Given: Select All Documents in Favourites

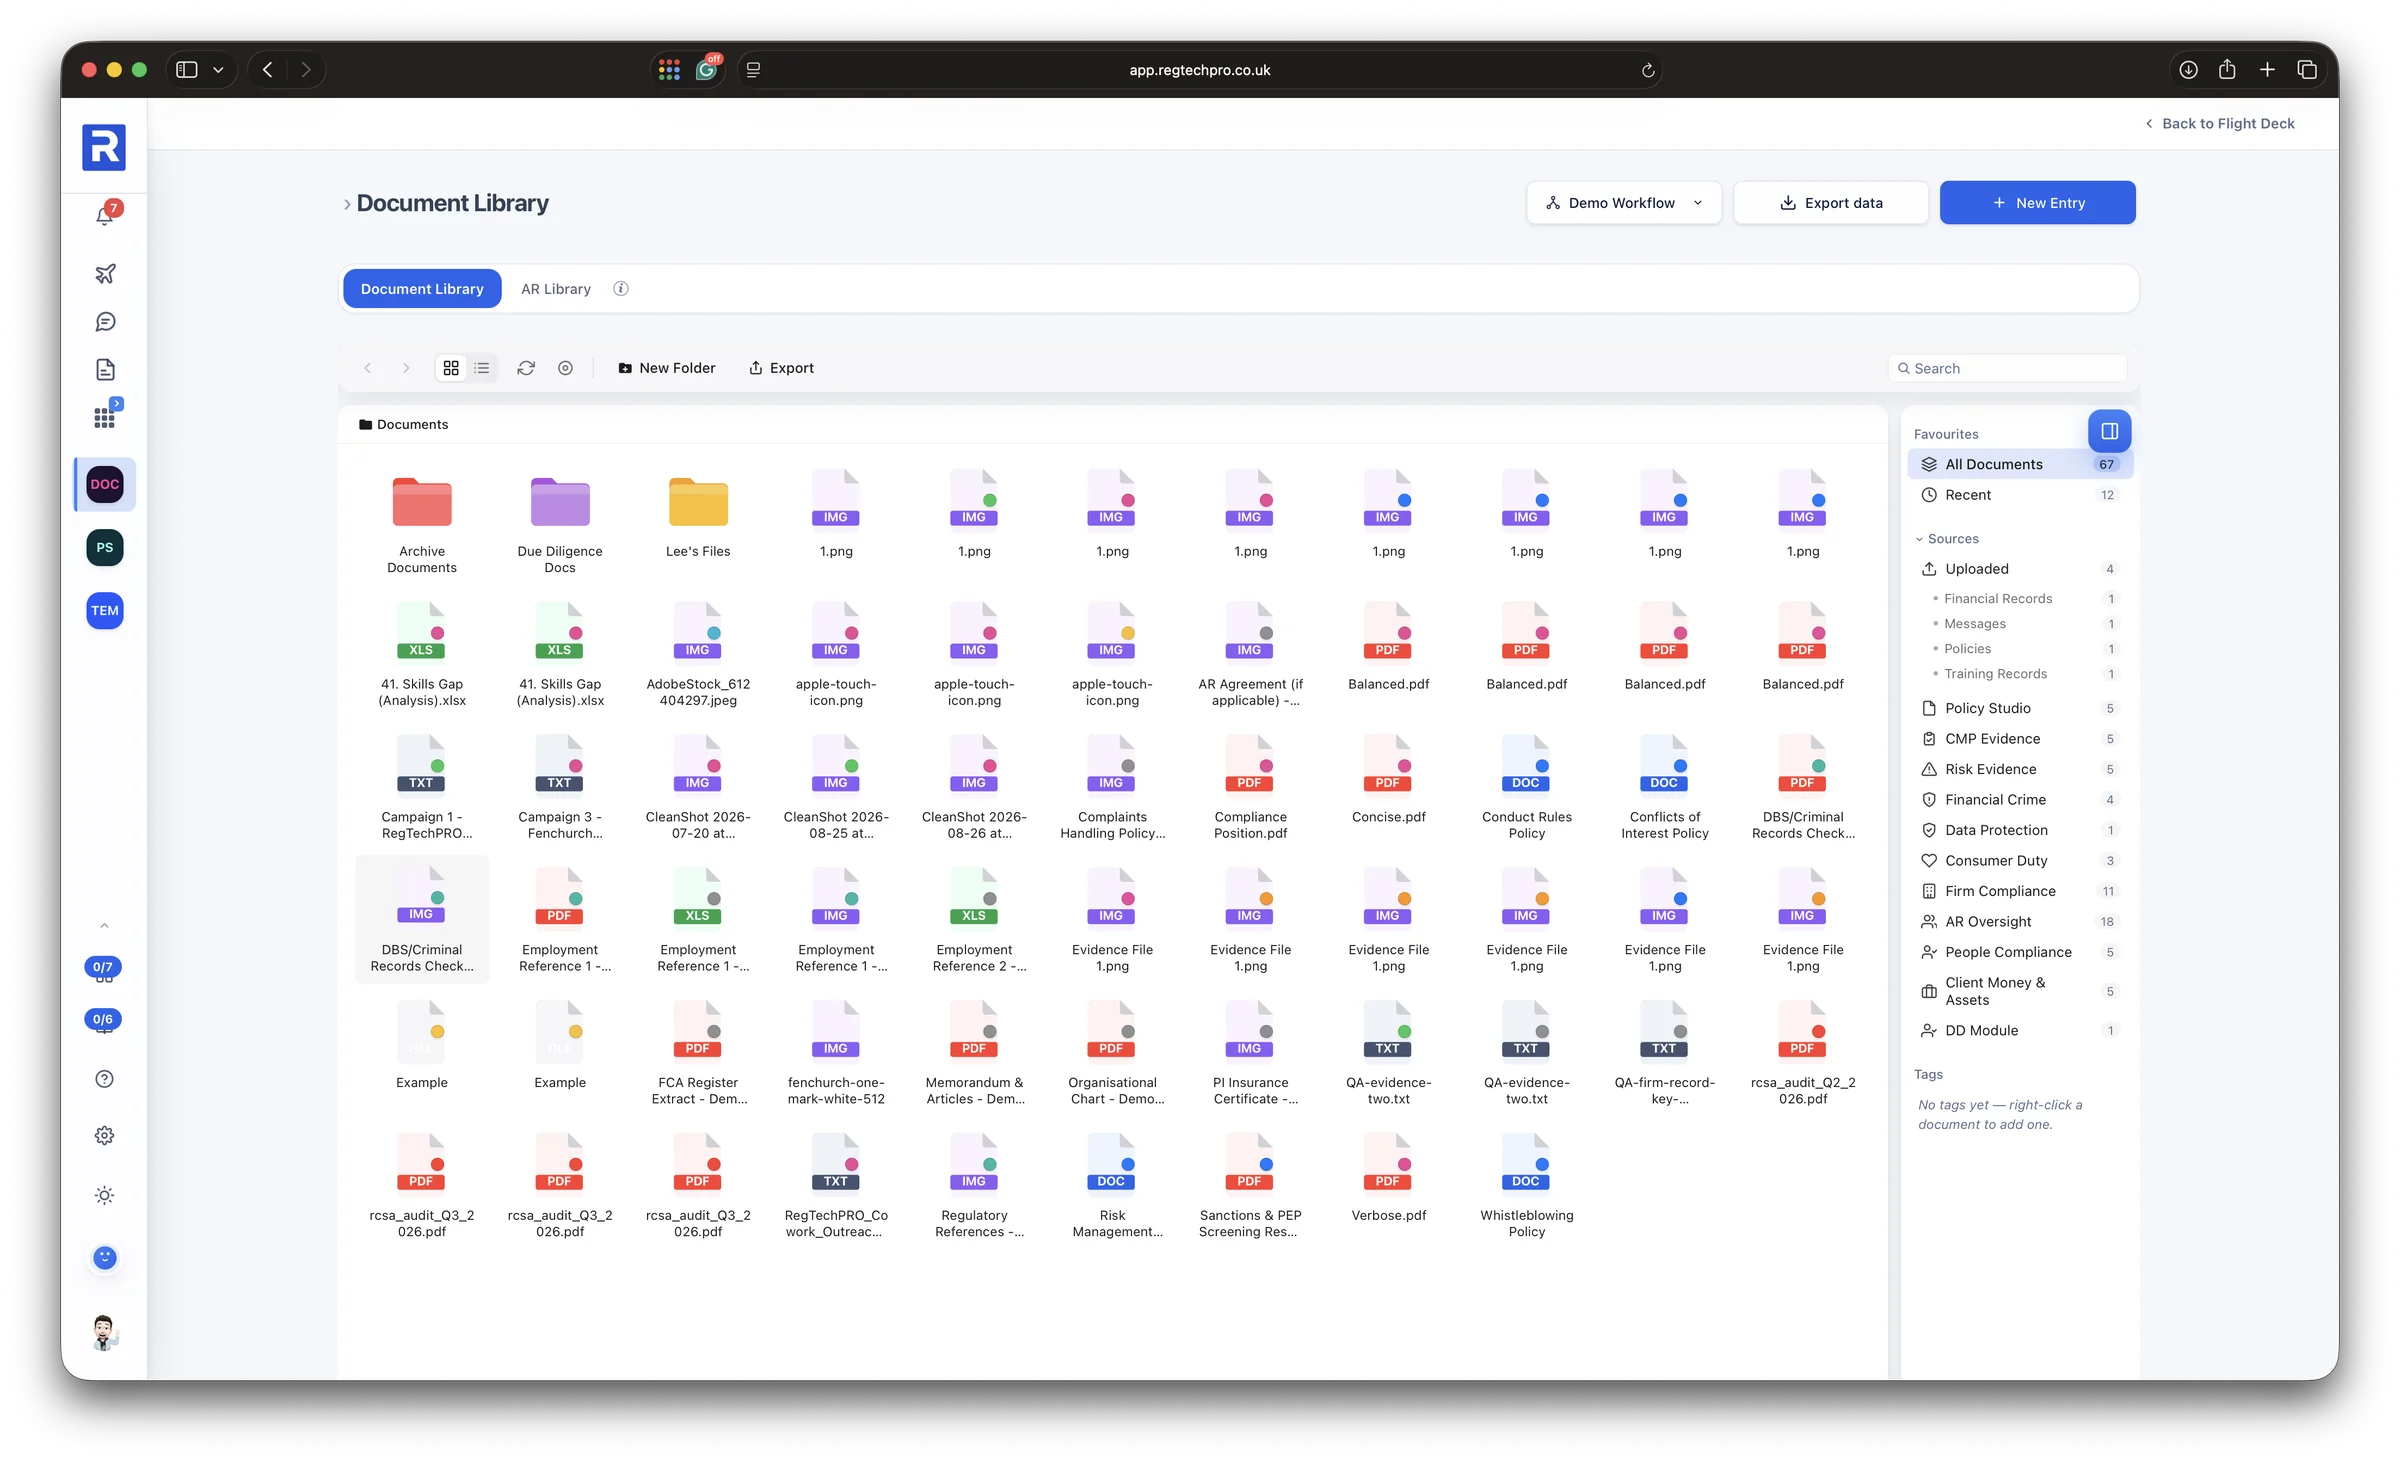Looking at the screenshot, I should point(2020,464).
